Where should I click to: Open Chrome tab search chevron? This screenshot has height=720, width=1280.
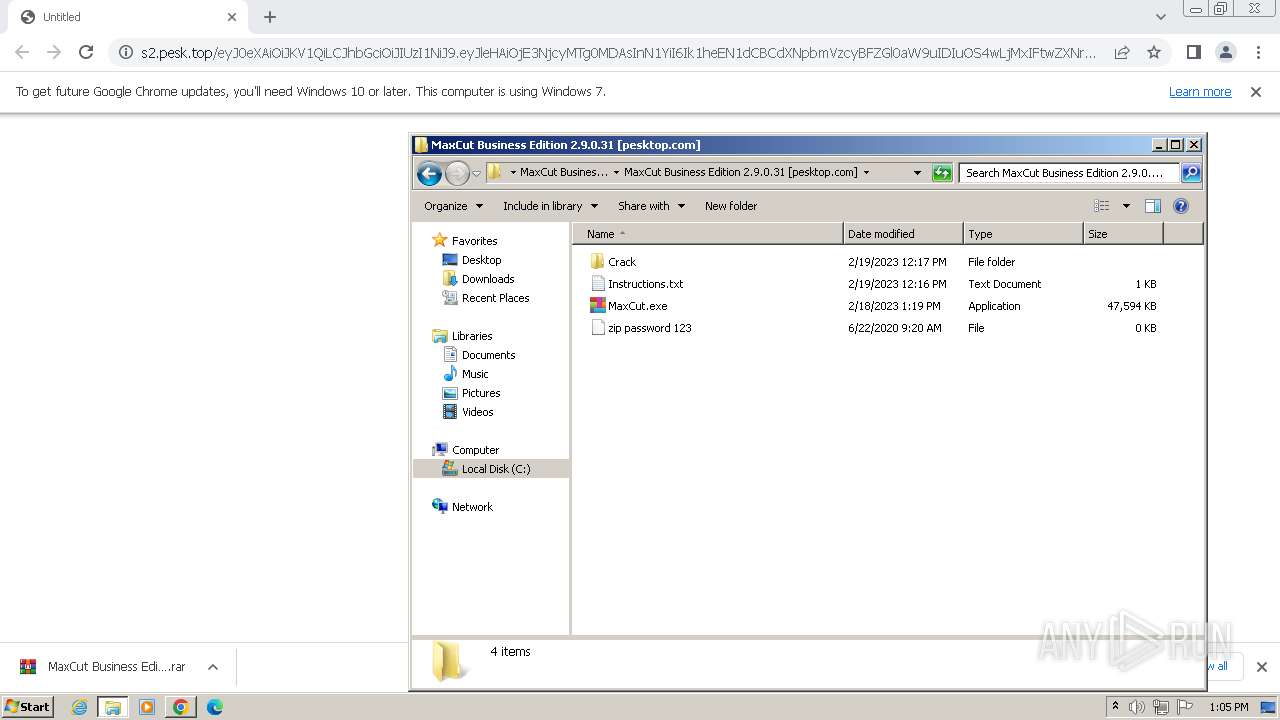pos(1160,17)
